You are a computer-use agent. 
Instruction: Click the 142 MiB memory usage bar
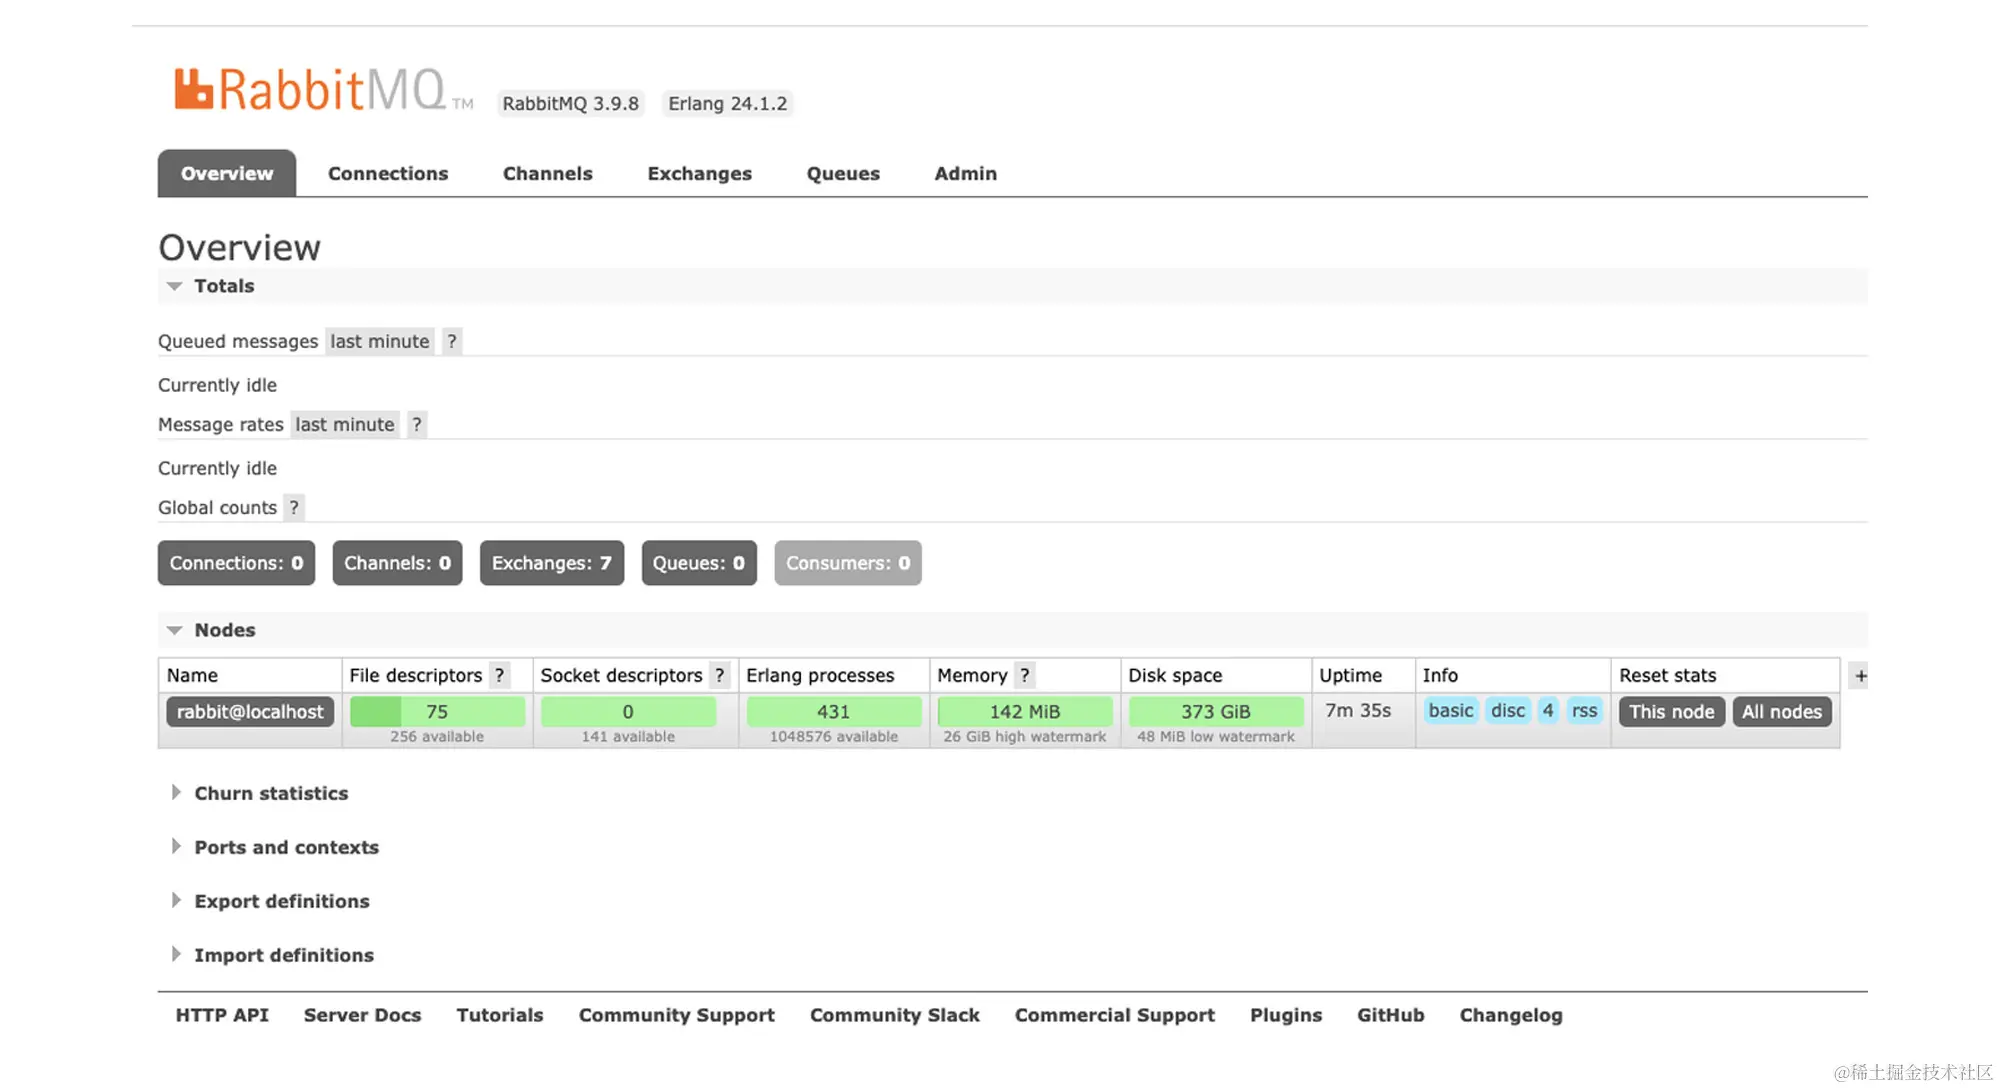(x=1024, y=711)
